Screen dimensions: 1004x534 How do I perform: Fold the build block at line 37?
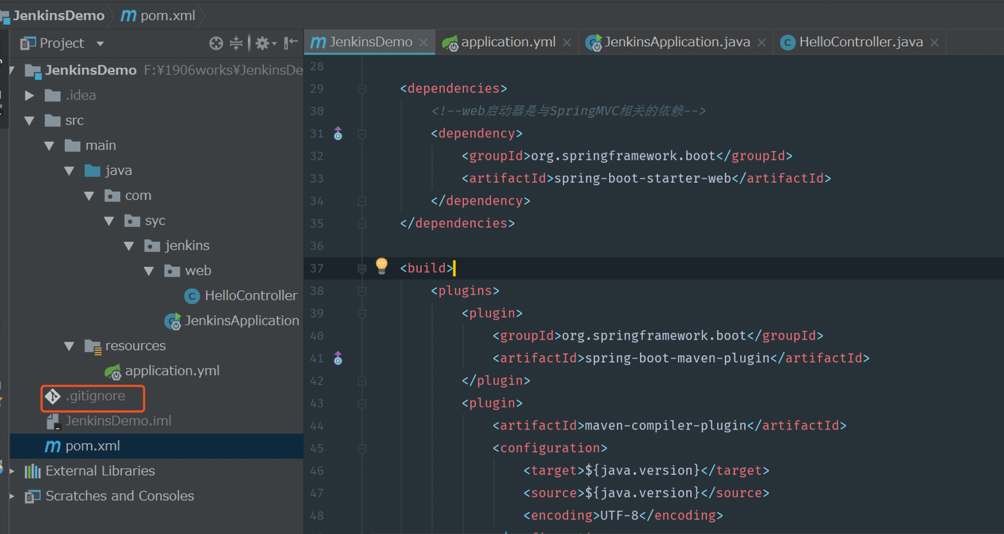pos(362,268)
